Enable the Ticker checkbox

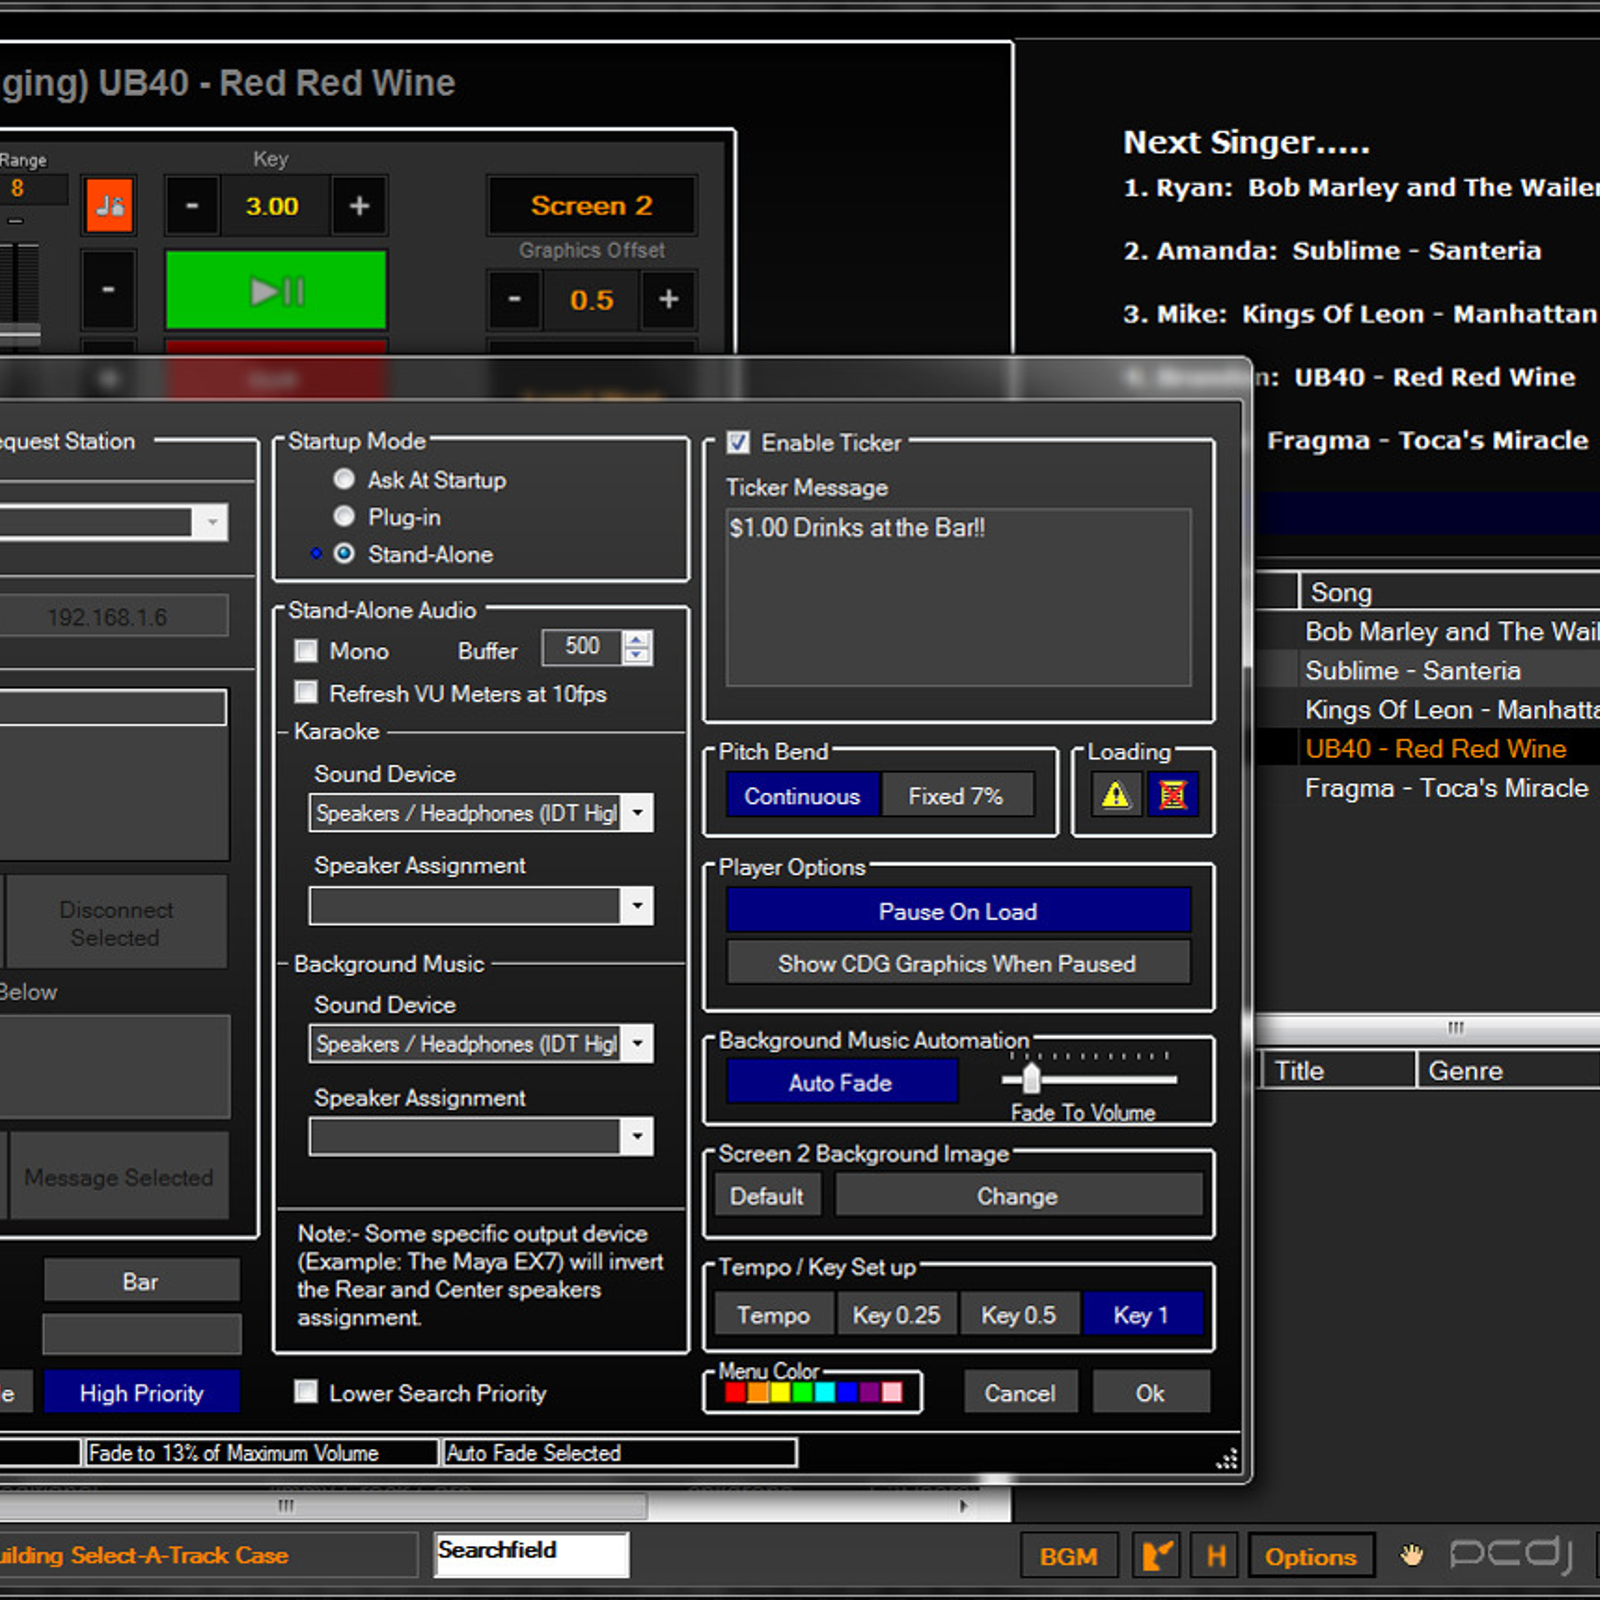coord(738,442)
